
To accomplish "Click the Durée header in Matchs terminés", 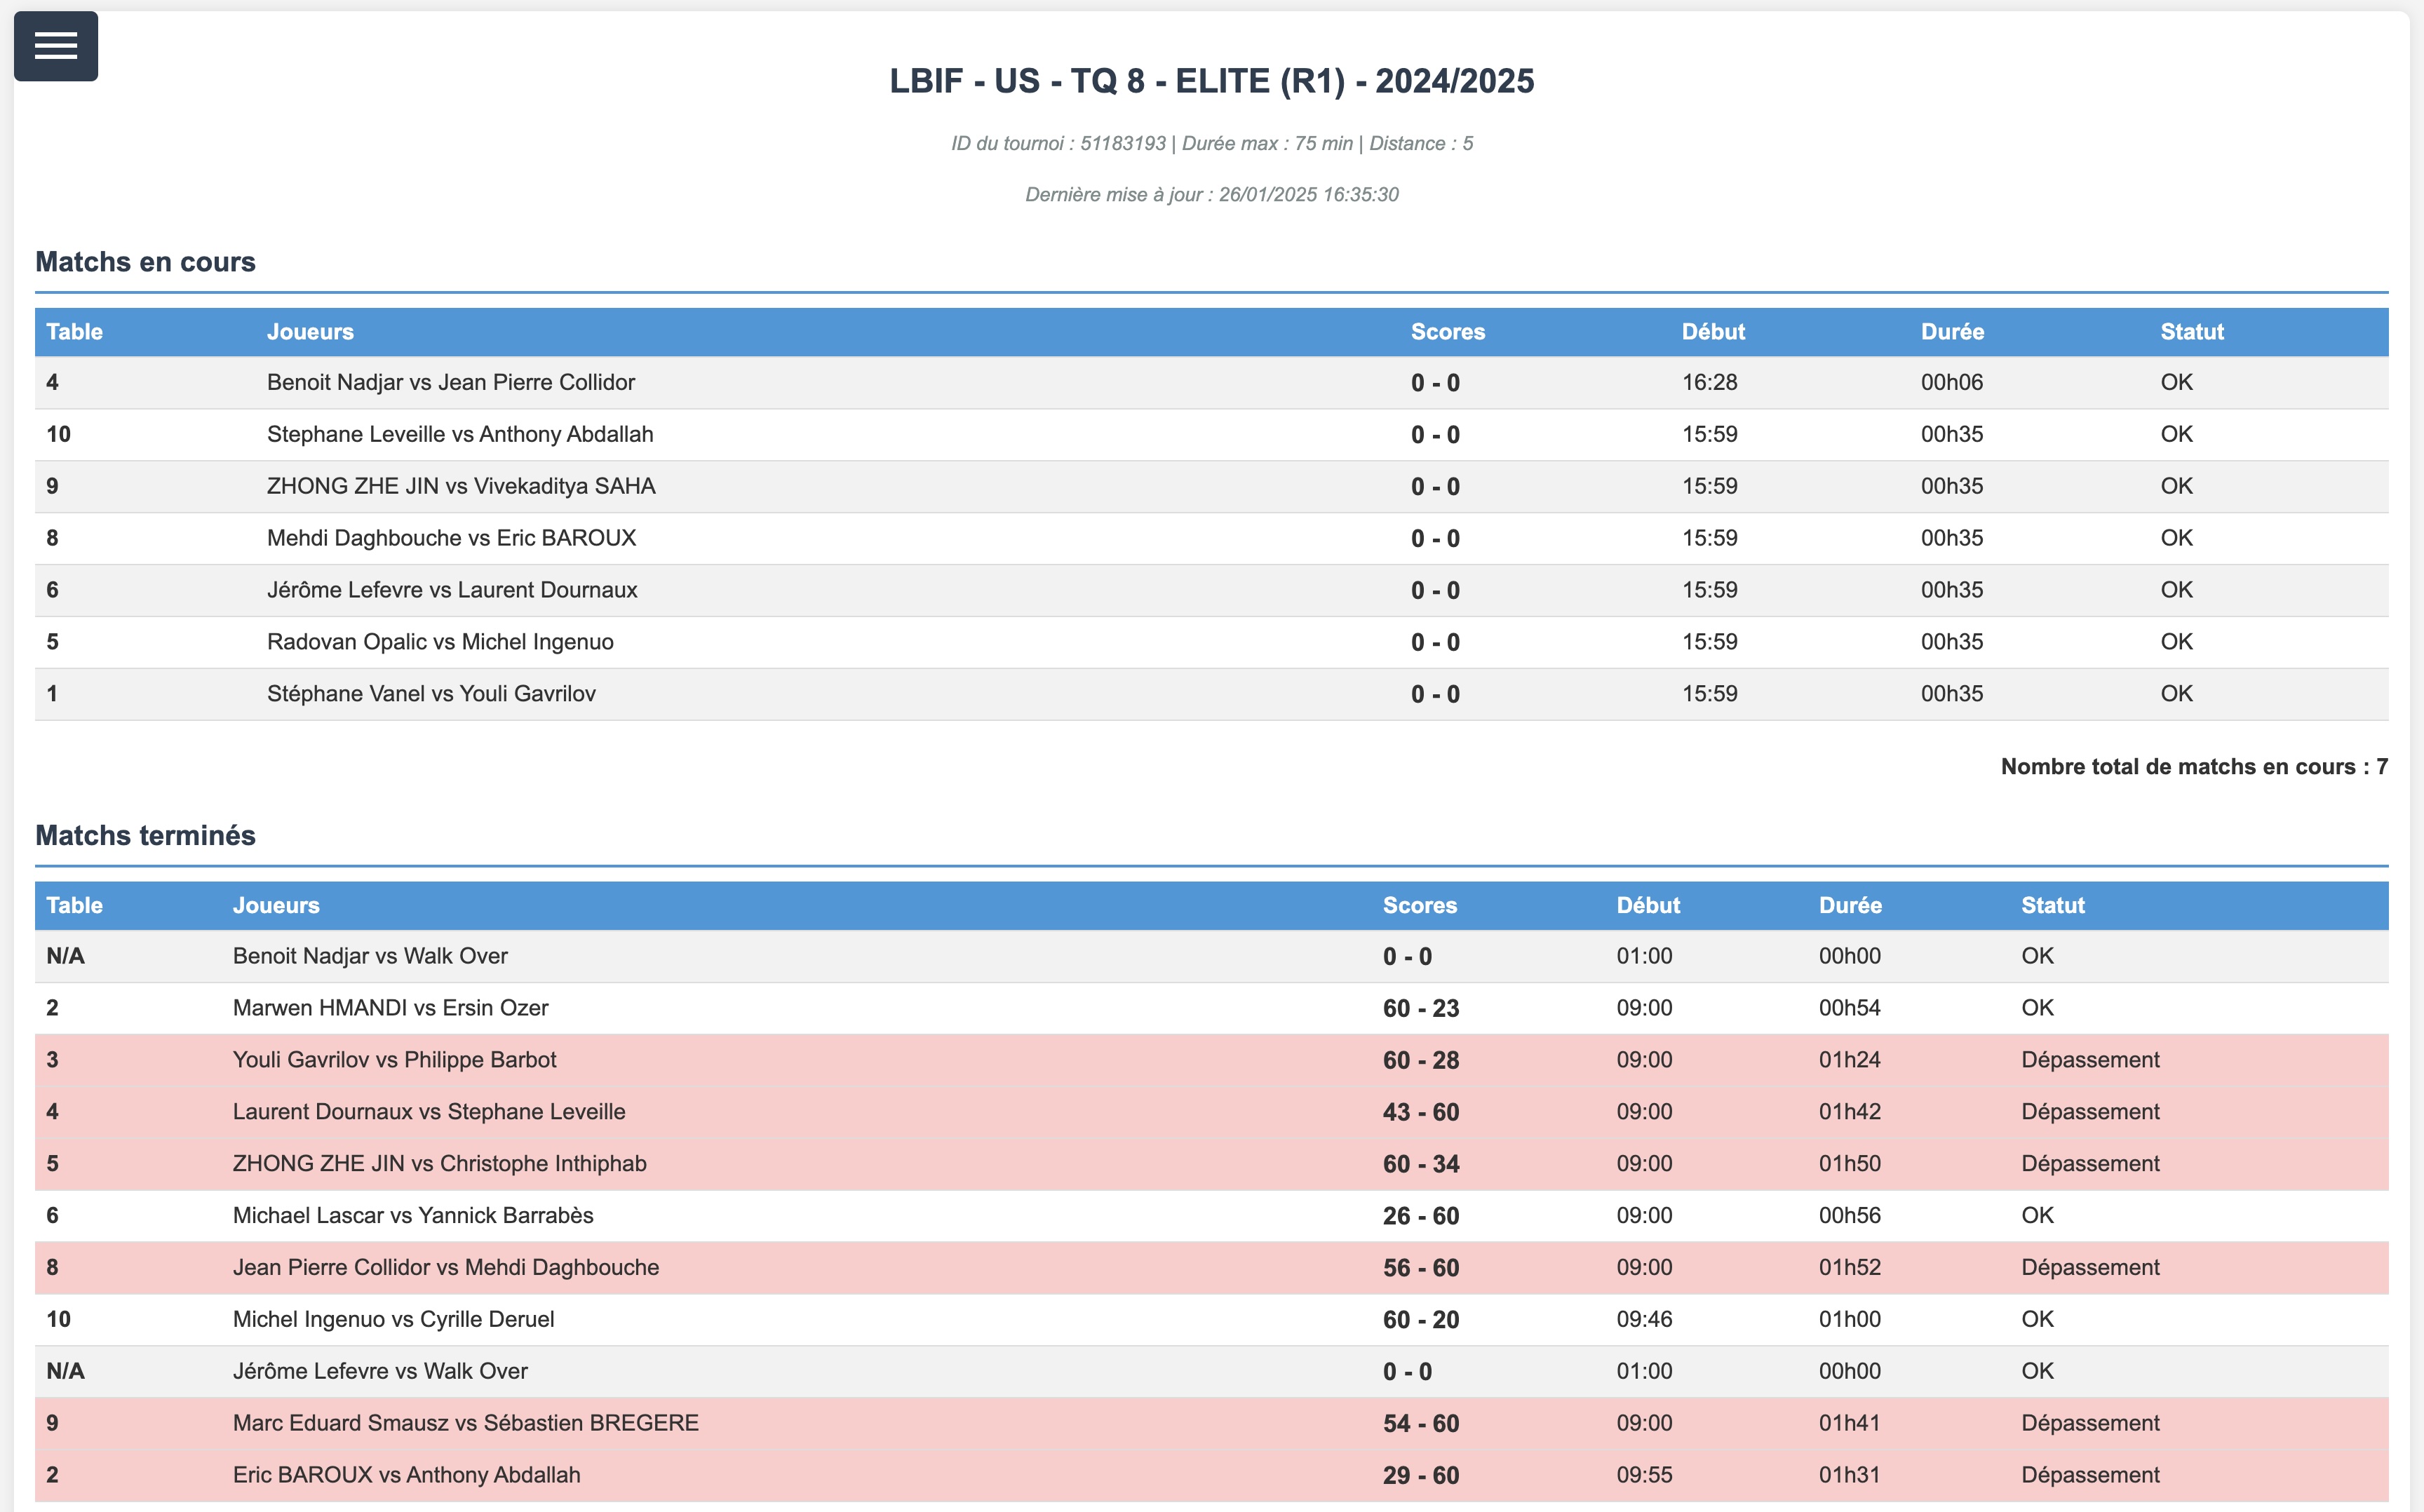I will tap(1849, 905).
